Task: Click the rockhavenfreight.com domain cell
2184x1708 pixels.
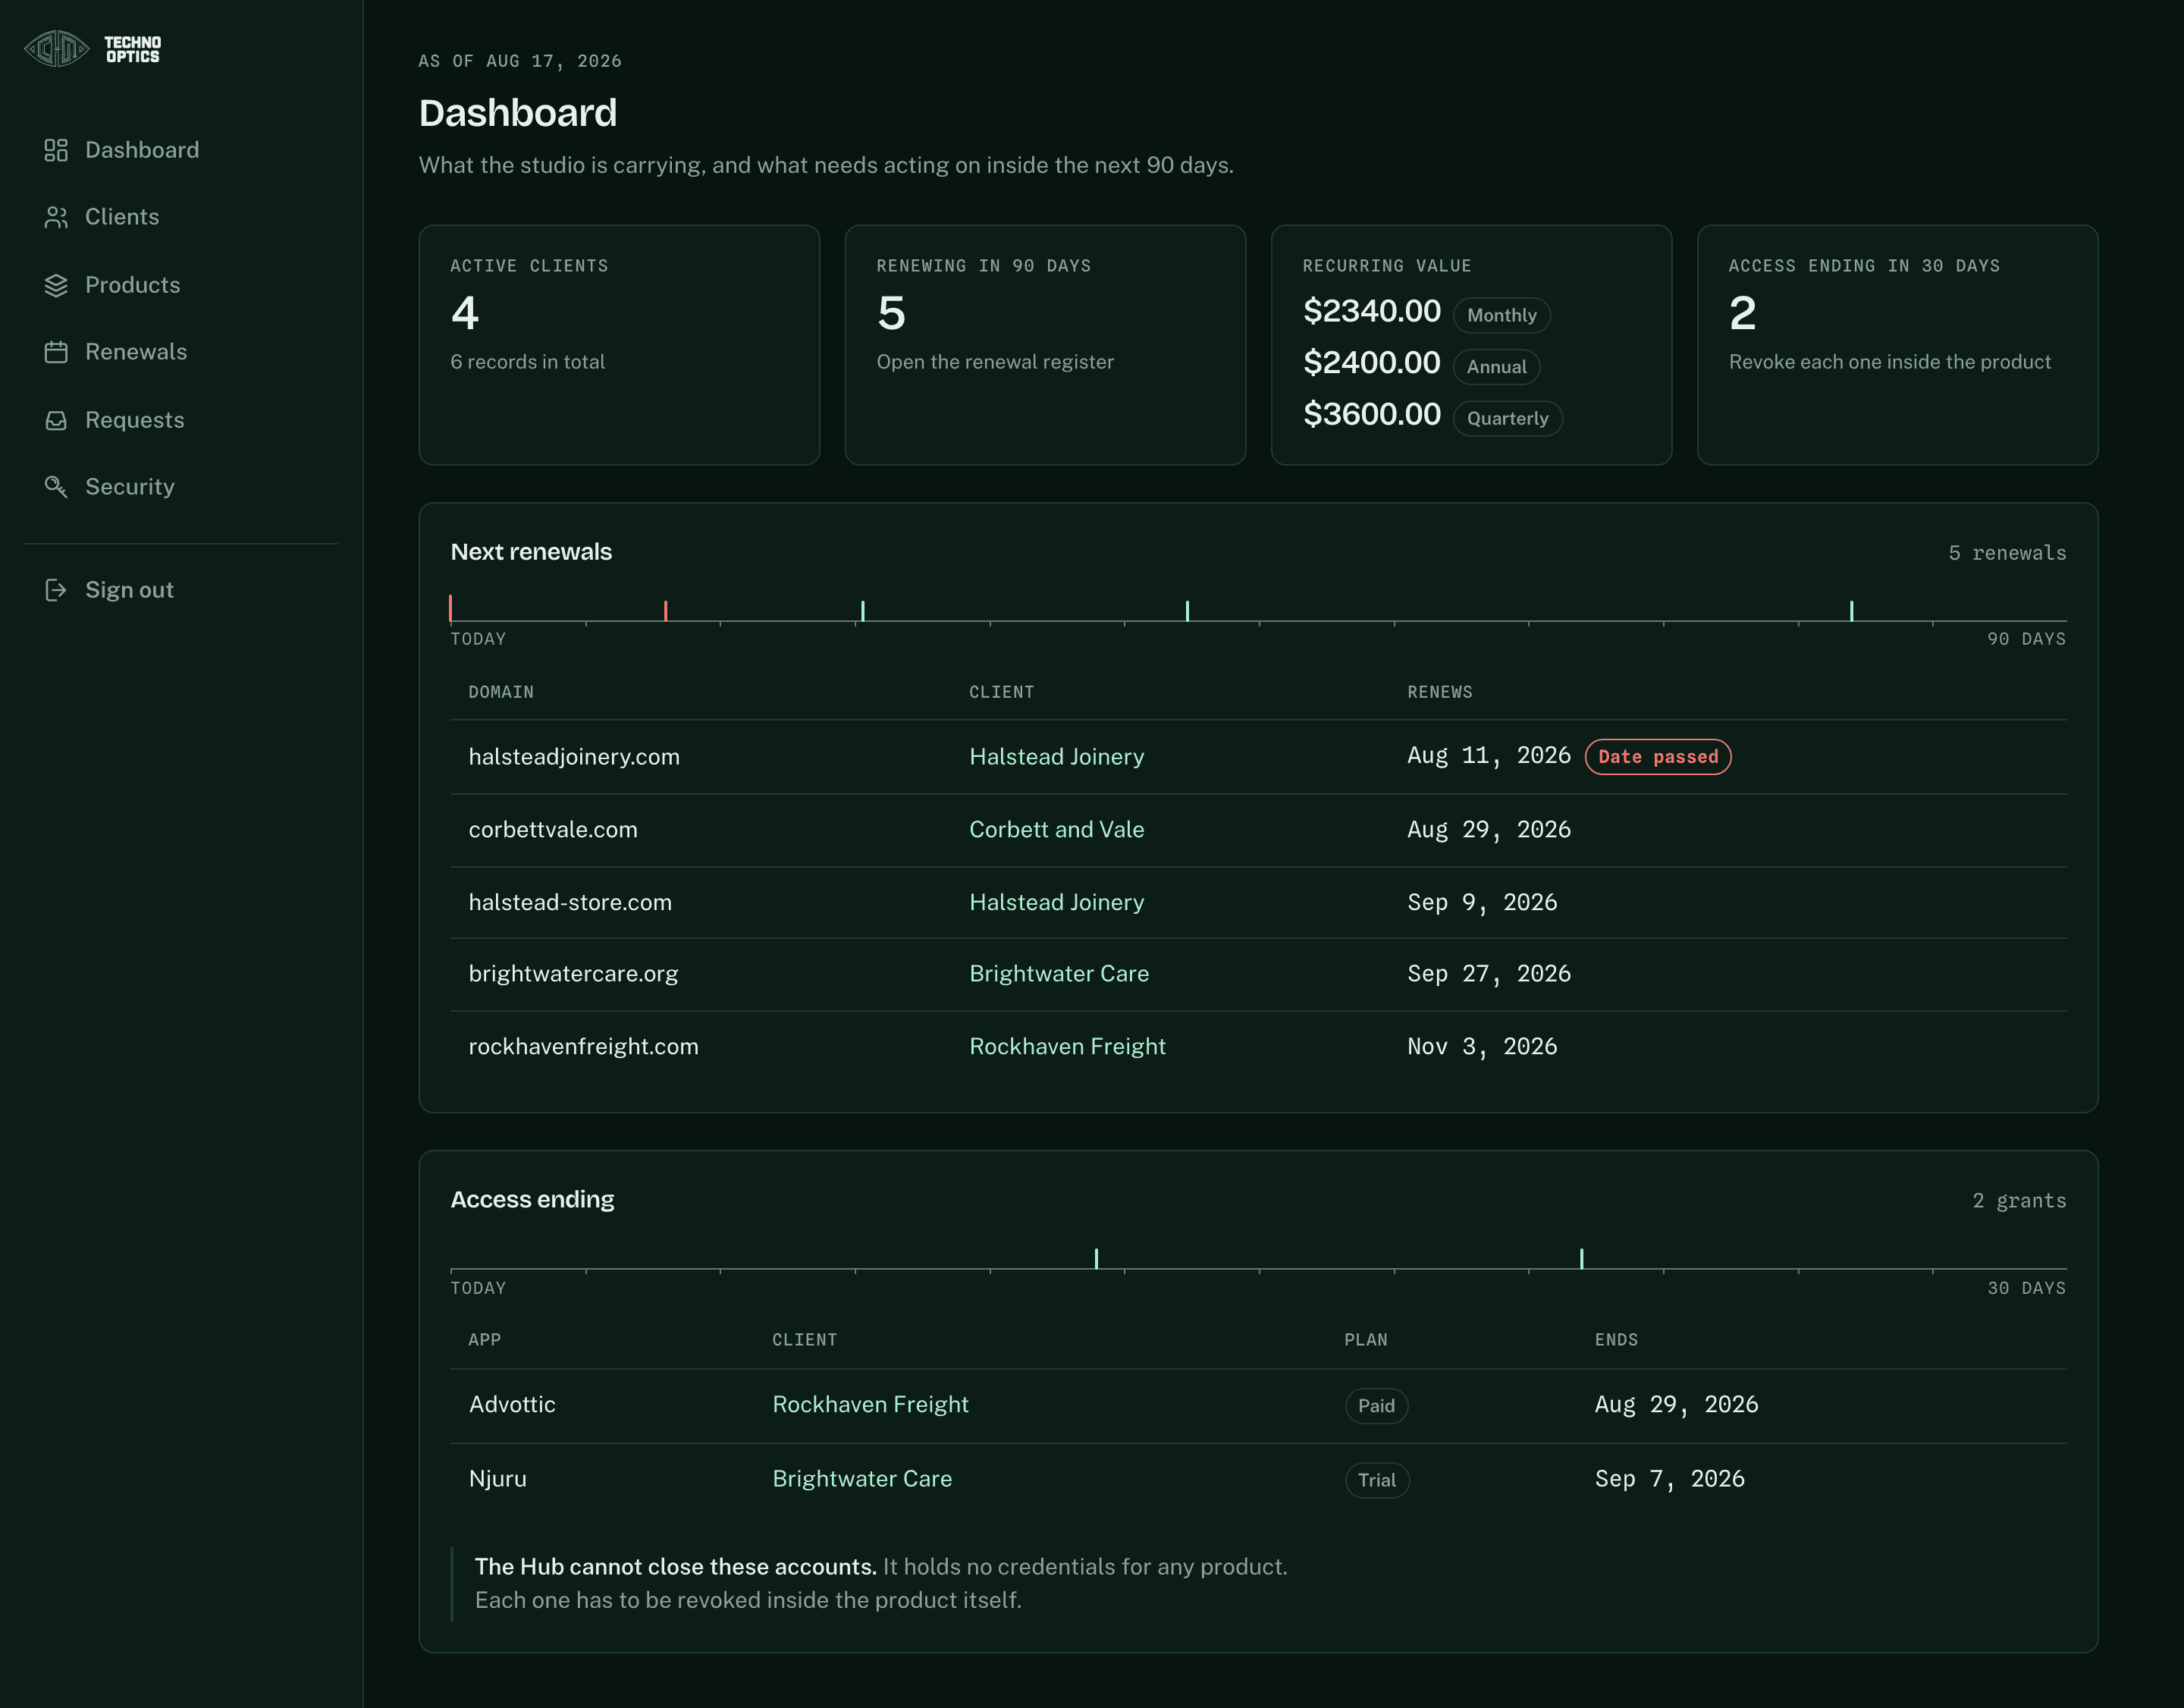Action: (583, 1046)
